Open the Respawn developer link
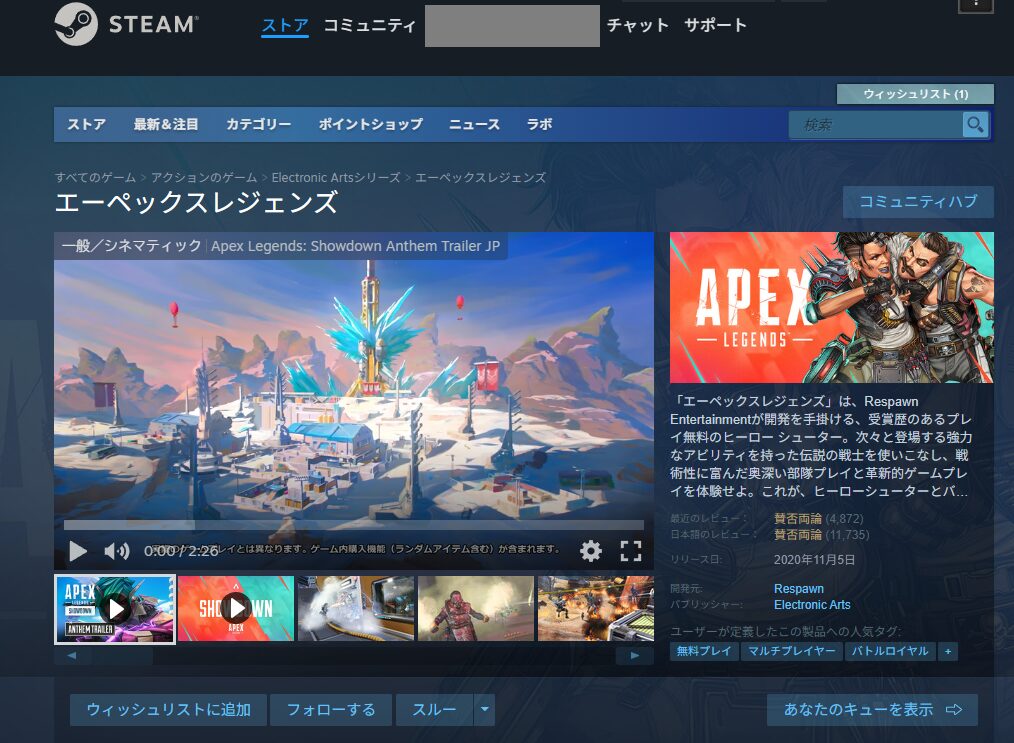The width and height of the screenshot is (1014, 743). tap(798, 589)
